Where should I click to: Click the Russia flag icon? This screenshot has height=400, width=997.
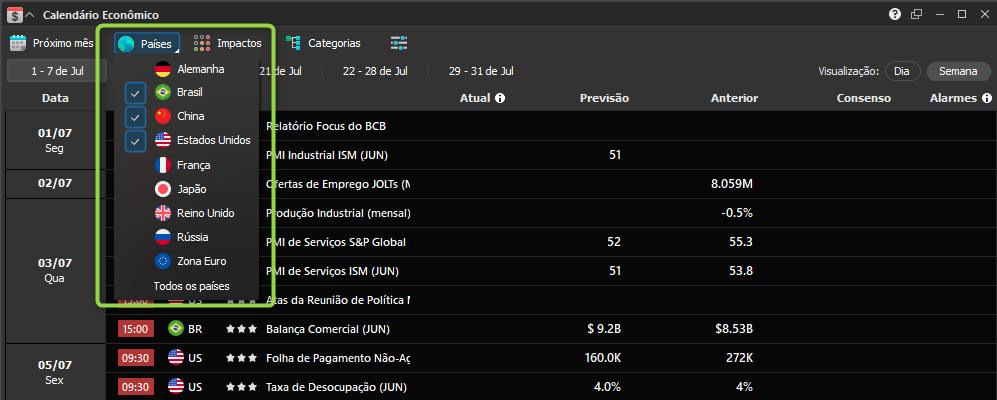(x=163, y=237)
